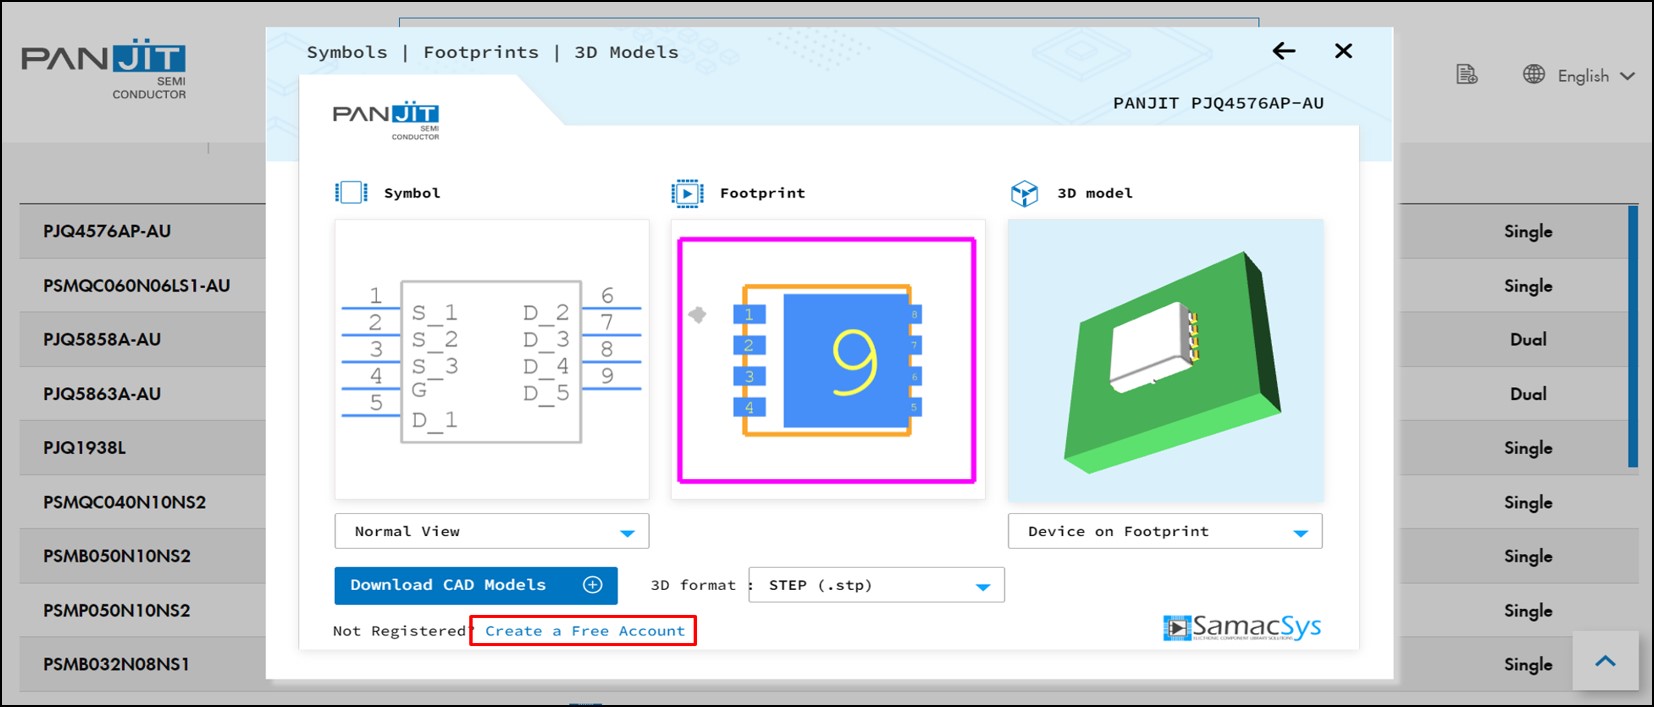Click Create a Free Account link
1654x707 pixels.
pos(585,631)
